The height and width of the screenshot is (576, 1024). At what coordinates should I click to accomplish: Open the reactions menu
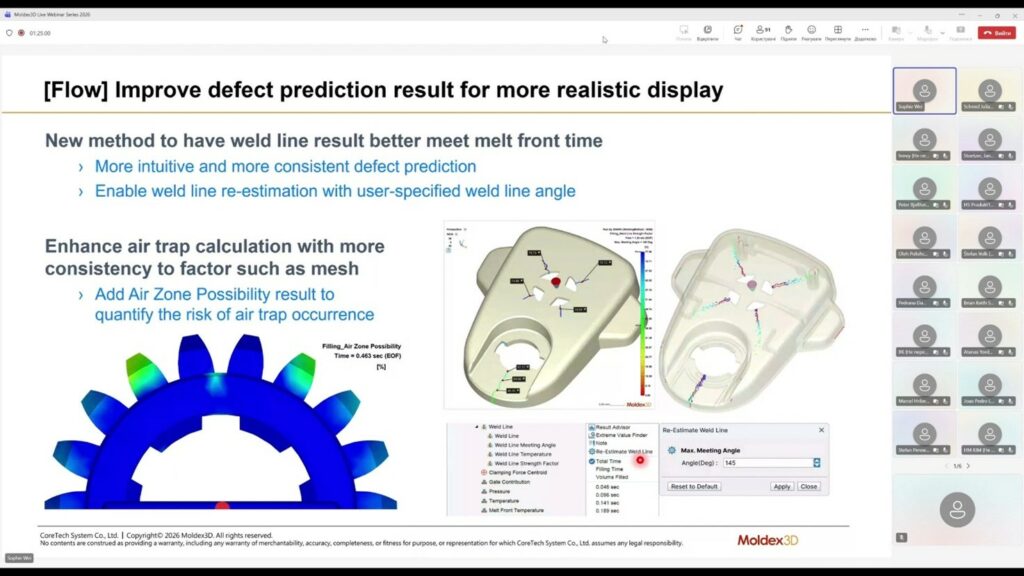[x=812, y=32]
